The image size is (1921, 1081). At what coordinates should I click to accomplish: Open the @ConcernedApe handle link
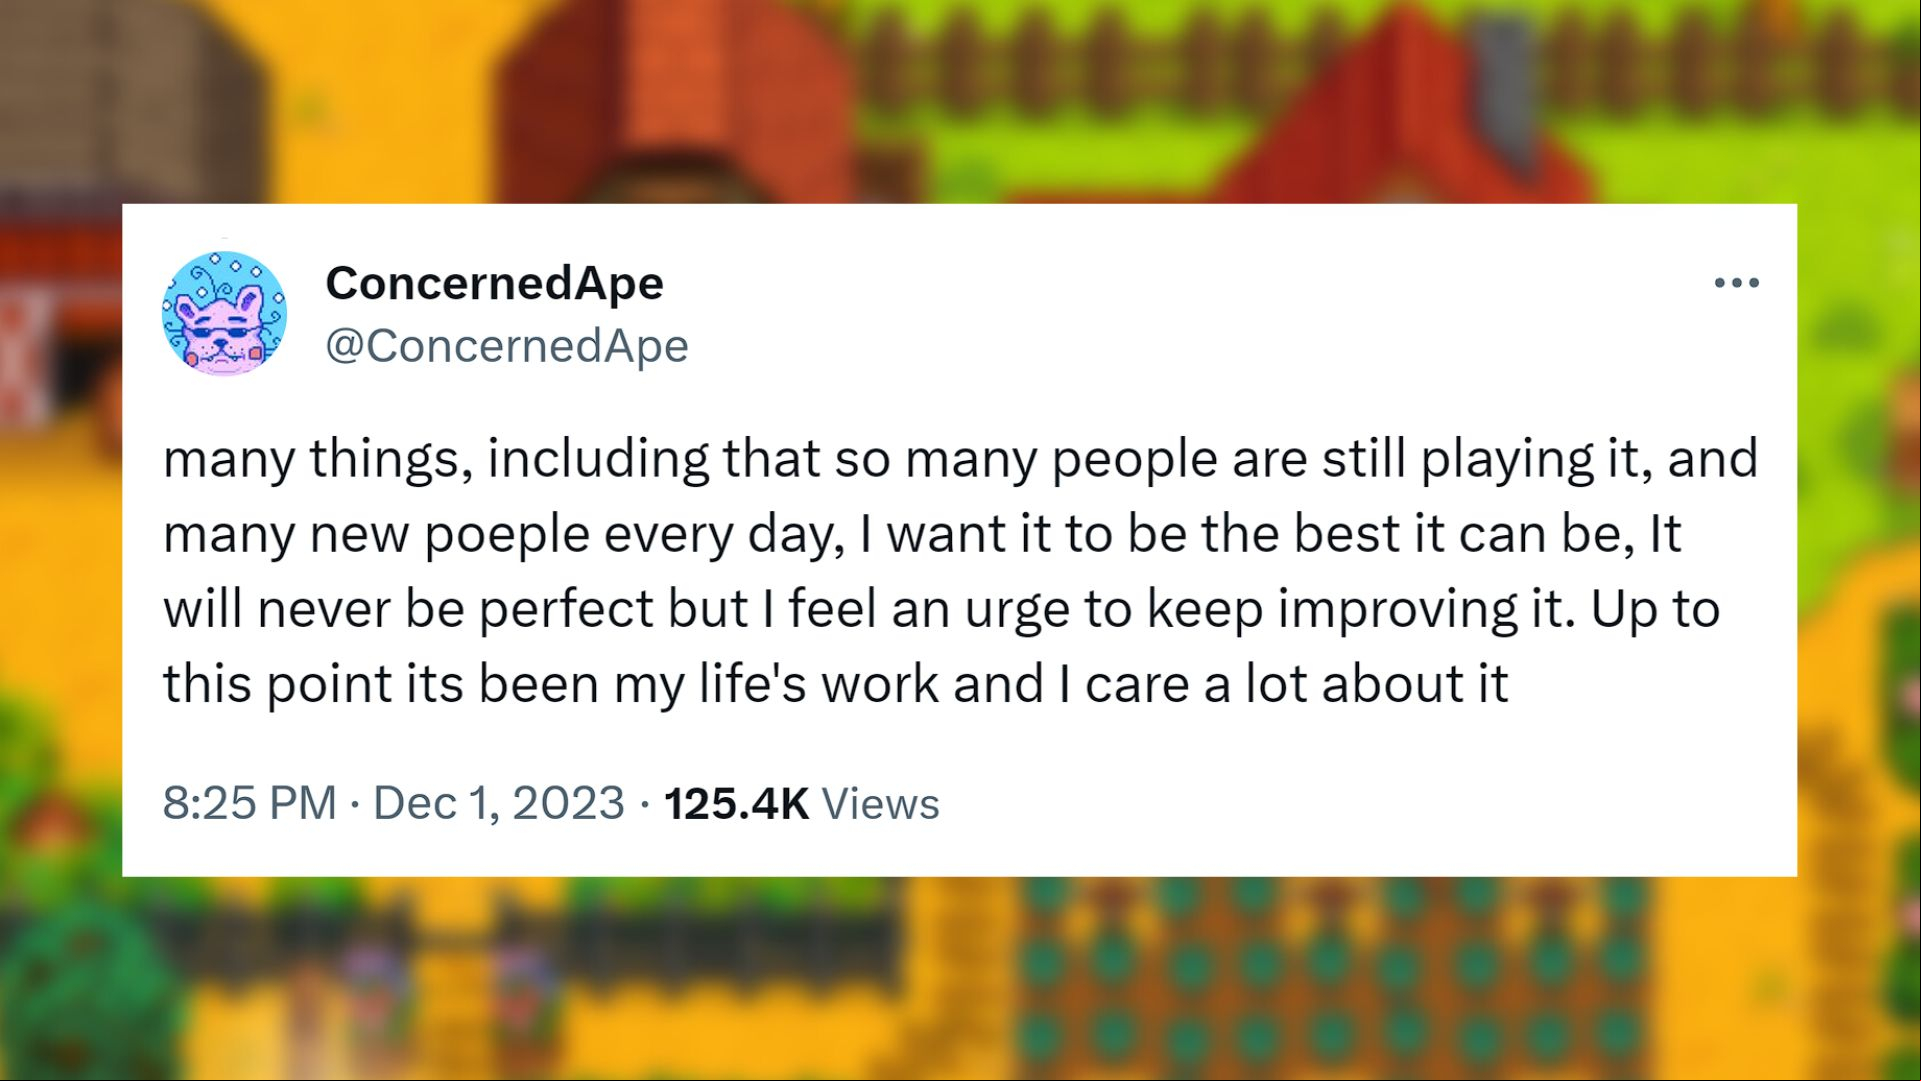click(507, 346)
